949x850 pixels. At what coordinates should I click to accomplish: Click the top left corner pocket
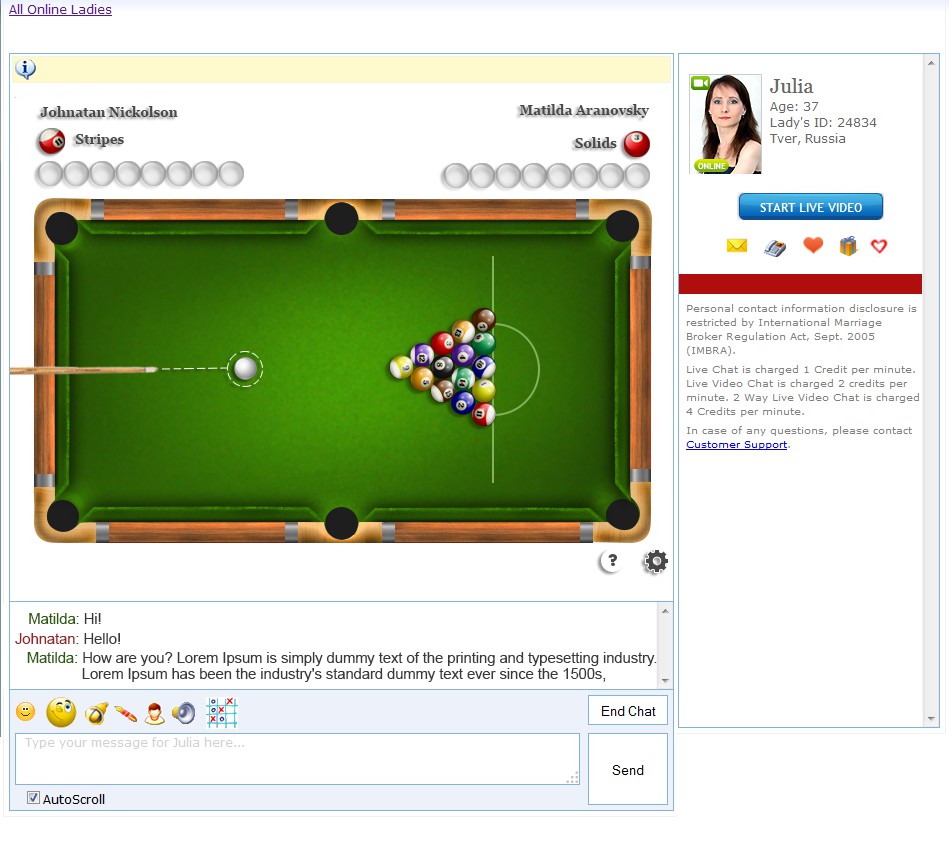[62, 228]
